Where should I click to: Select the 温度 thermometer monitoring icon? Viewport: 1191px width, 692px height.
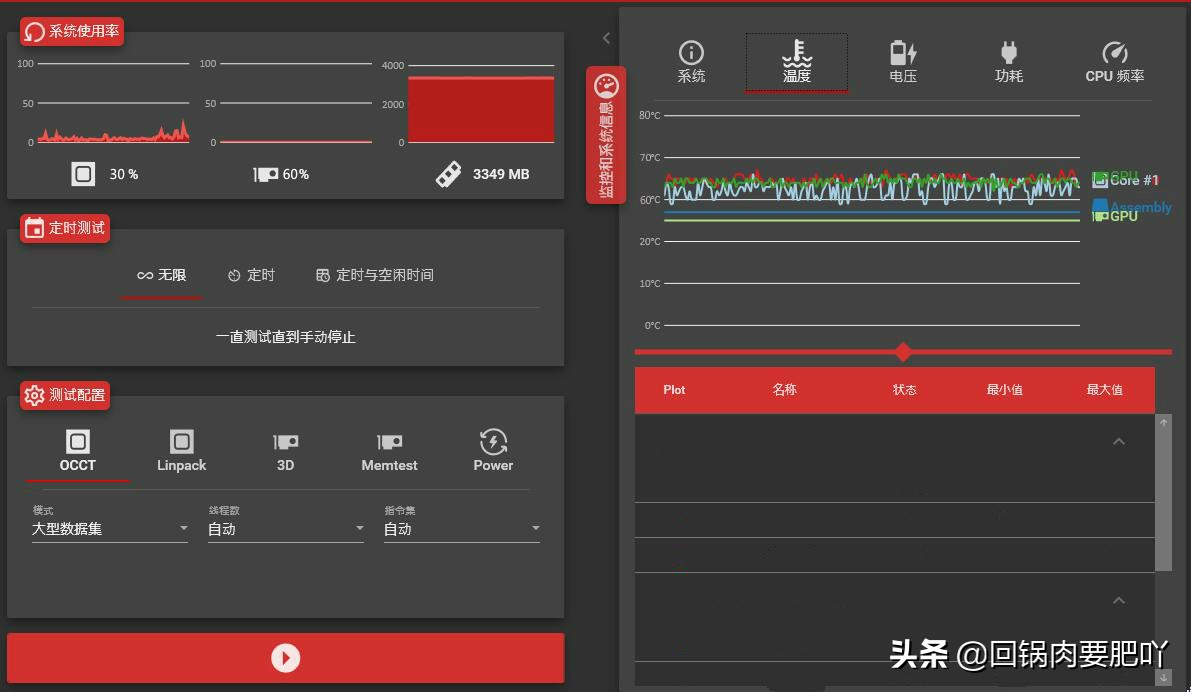(x=796, y=60)
